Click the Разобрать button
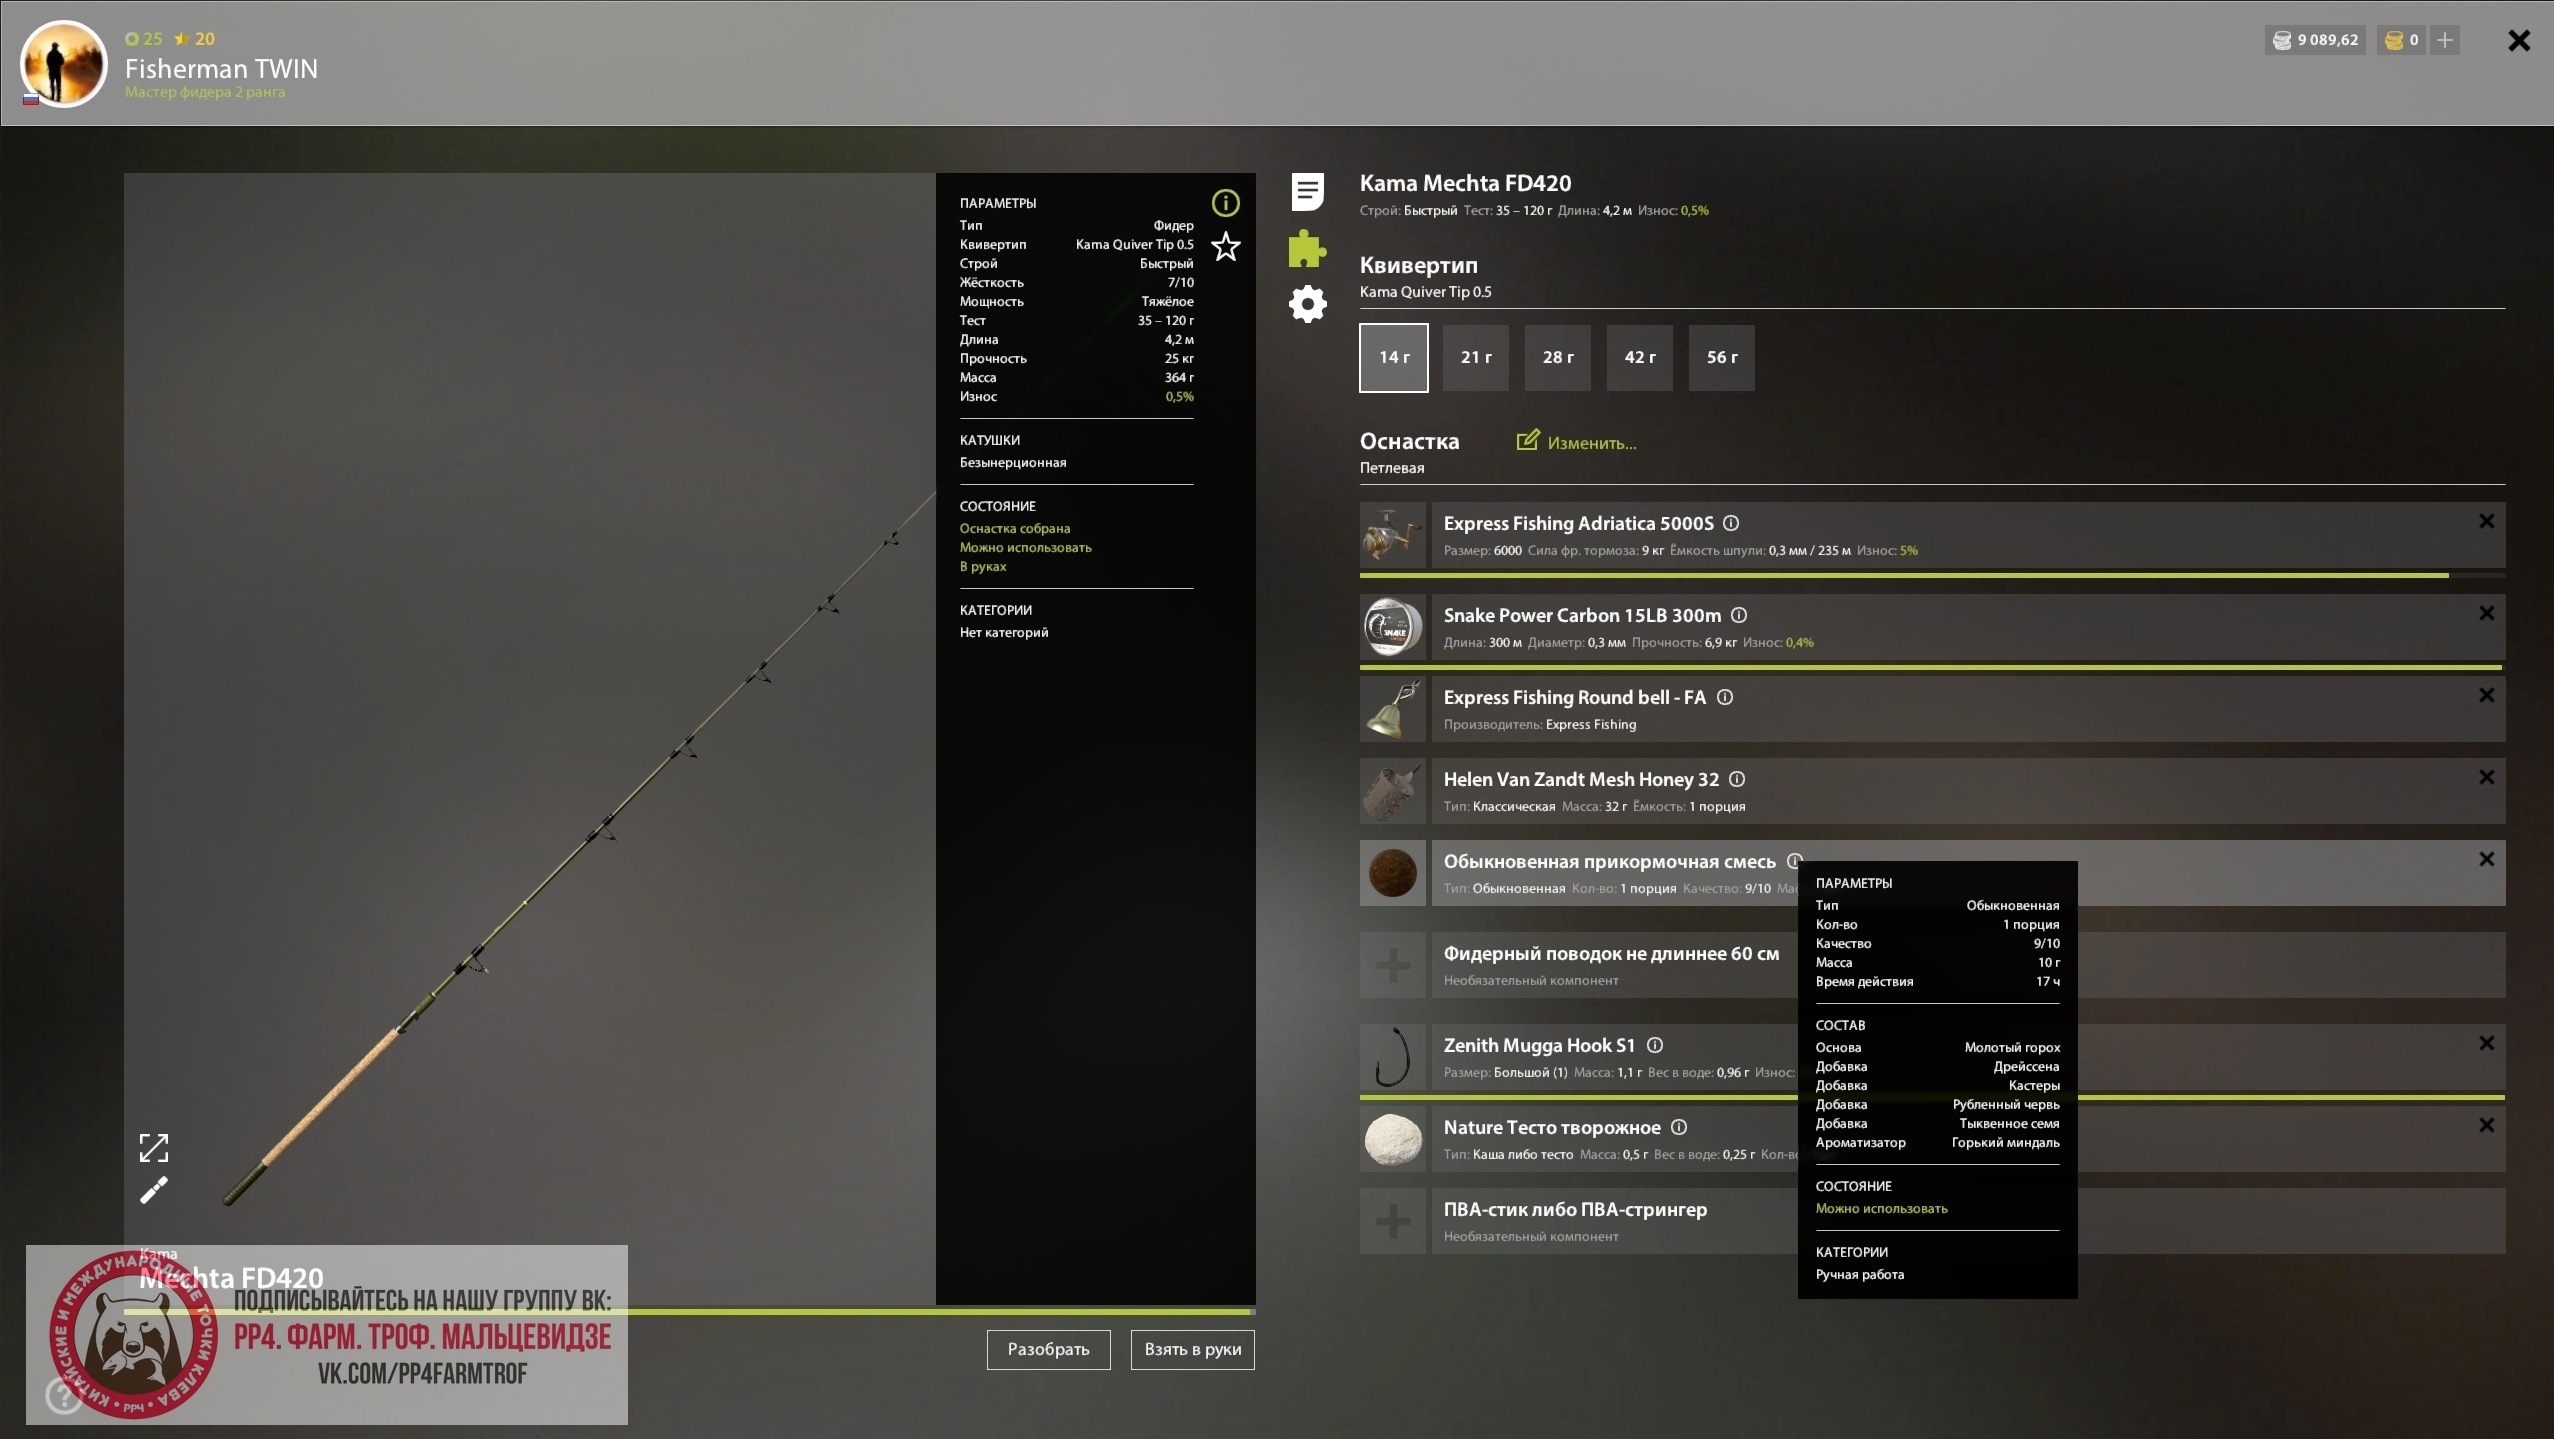Screen dimensions: 2554x1439 click(x=1048, y=1350)
